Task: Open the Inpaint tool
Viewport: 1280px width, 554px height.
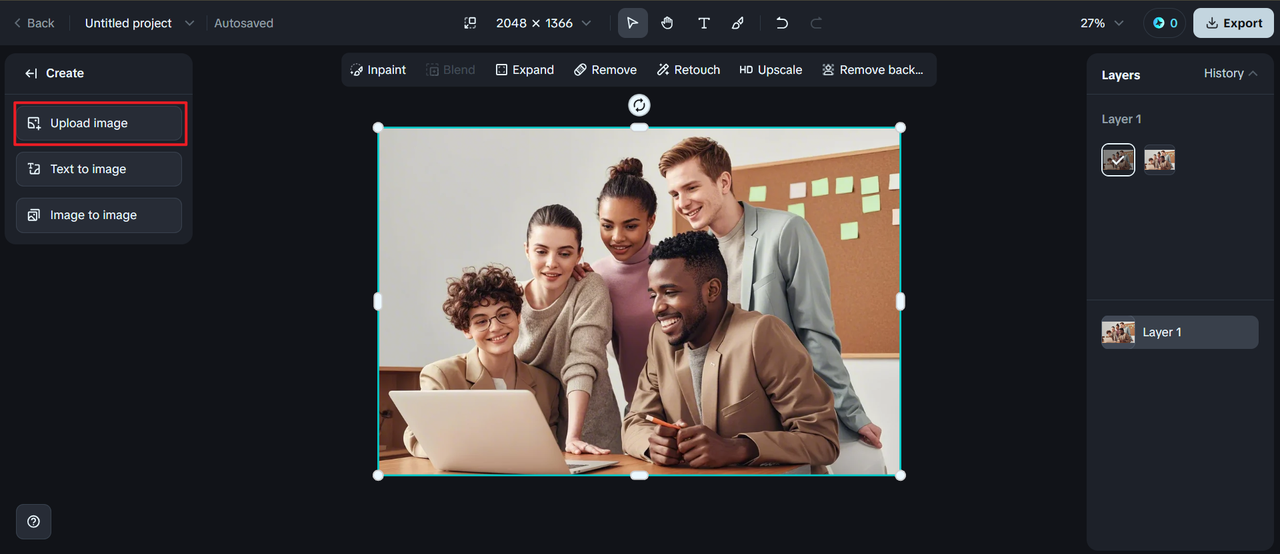Action: pos(378,70)
